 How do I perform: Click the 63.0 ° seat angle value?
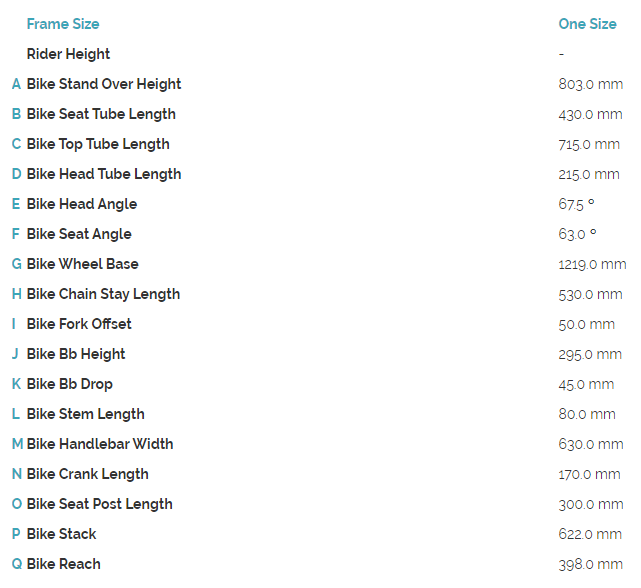[577, 235]
